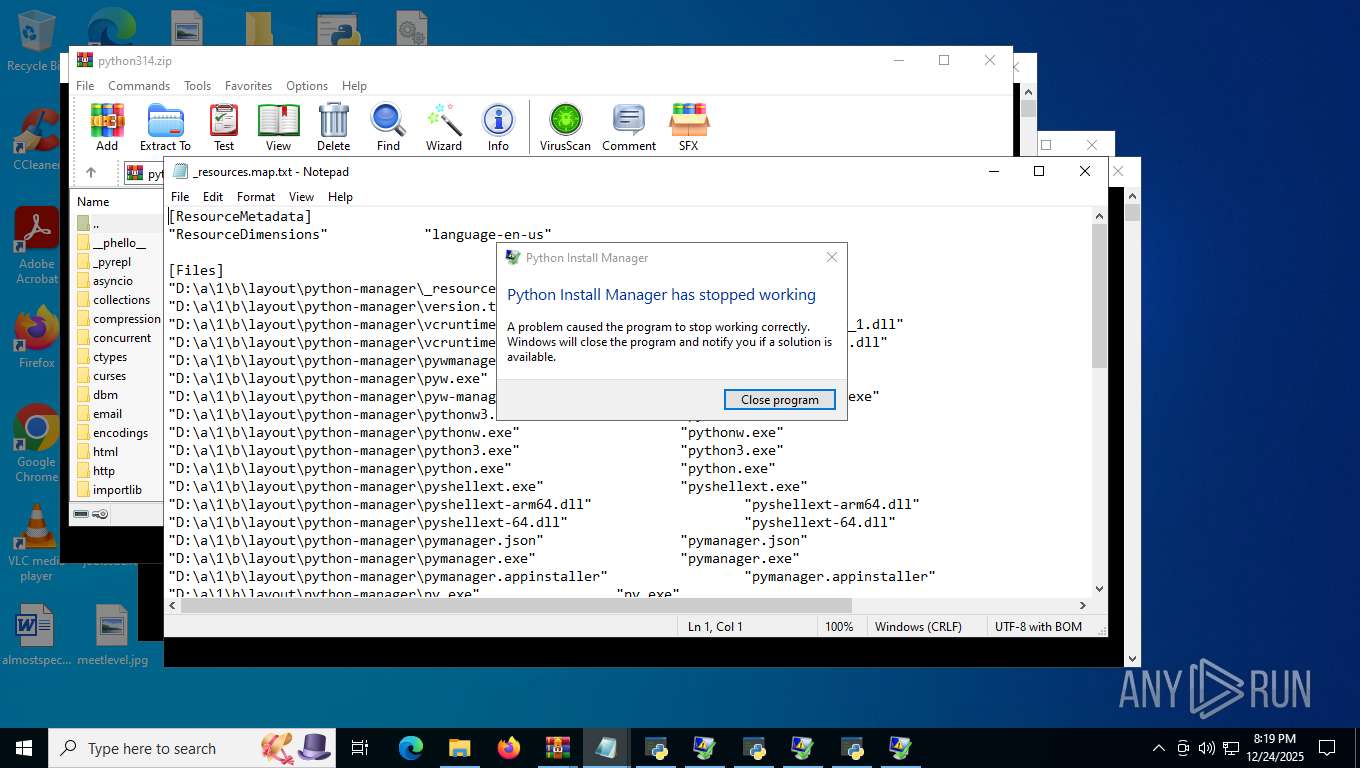
Task: Open WinRAR Tools menu
Action: pos(197,86)
